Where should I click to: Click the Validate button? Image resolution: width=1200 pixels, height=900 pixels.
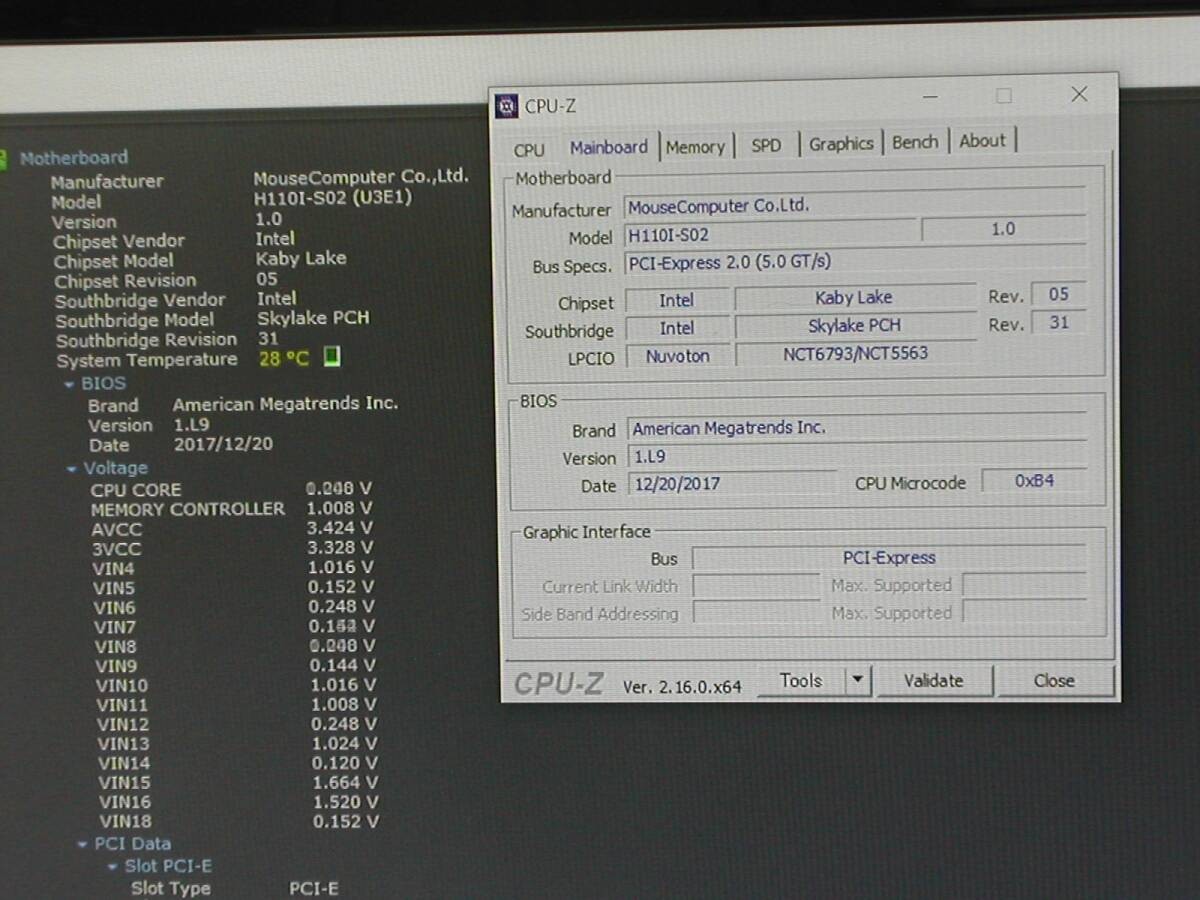pos(933,680)
